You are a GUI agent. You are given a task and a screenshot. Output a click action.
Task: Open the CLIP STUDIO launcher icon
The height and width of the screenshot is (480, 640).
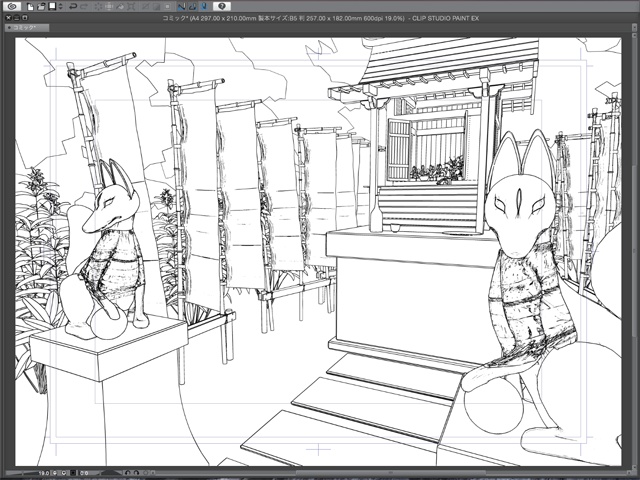[x=12, y=6]
